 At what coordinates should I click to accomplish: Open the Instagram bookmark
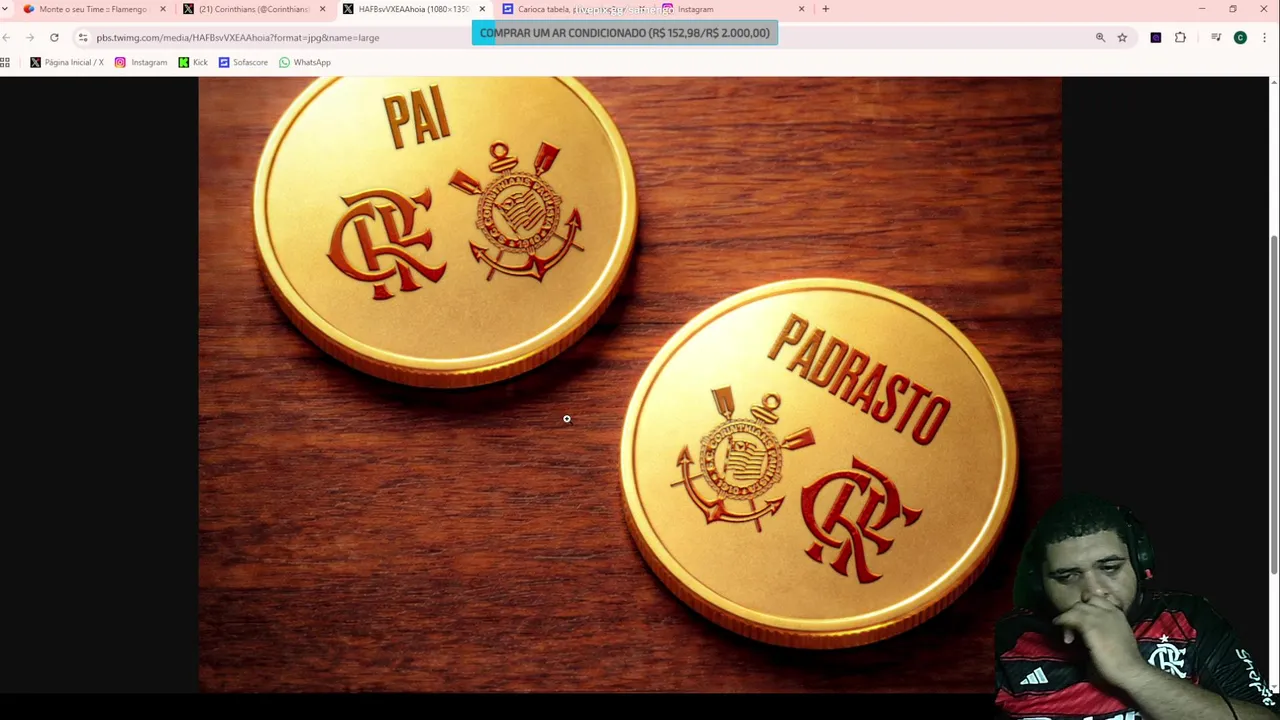141,62
